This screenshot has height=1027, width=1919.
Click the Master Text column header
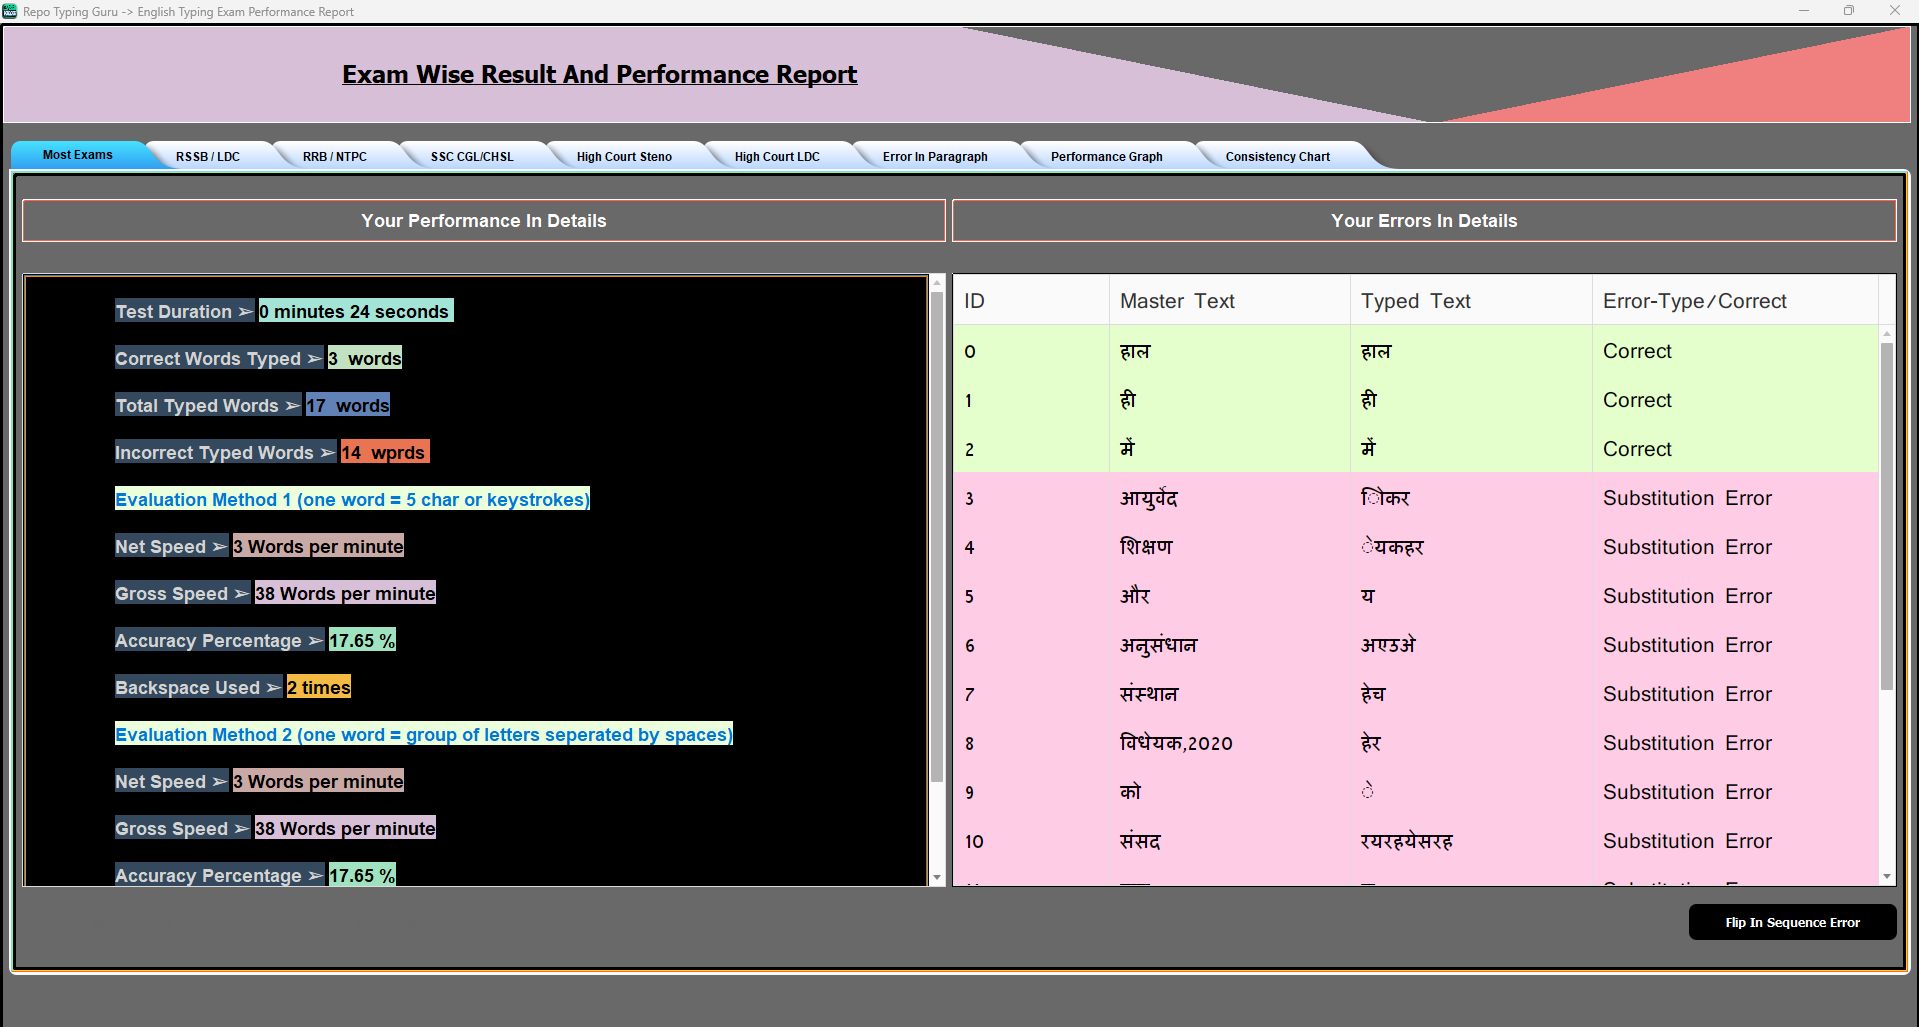pyautogui.click(x=1230, y=301)
